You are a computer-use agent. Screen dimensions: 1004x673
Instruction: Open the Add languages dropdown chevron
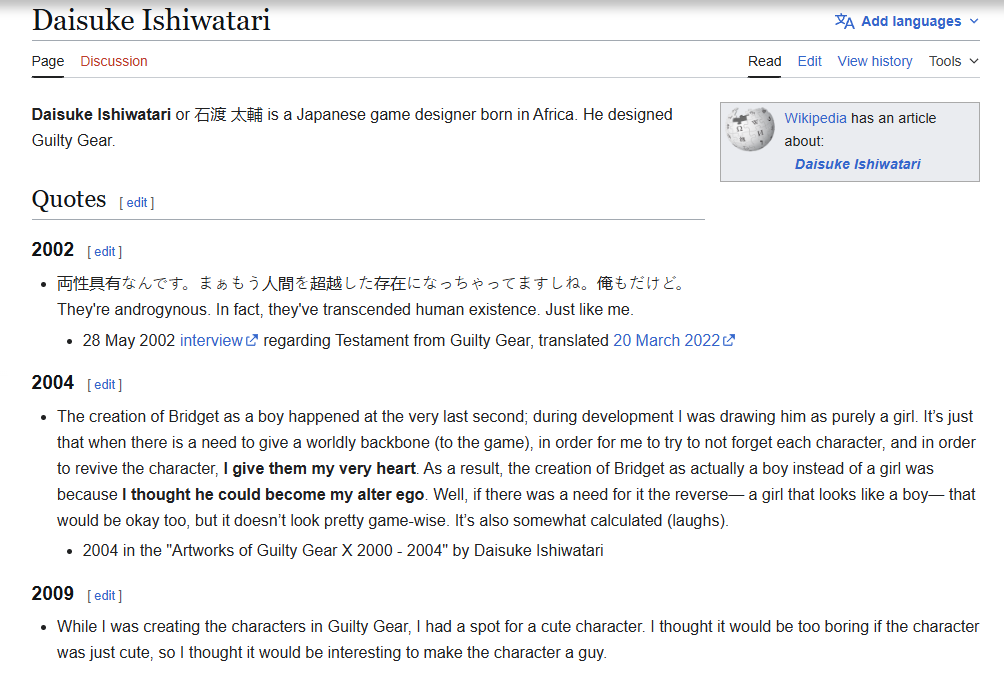pyautogui.click(x=974, y=21)
